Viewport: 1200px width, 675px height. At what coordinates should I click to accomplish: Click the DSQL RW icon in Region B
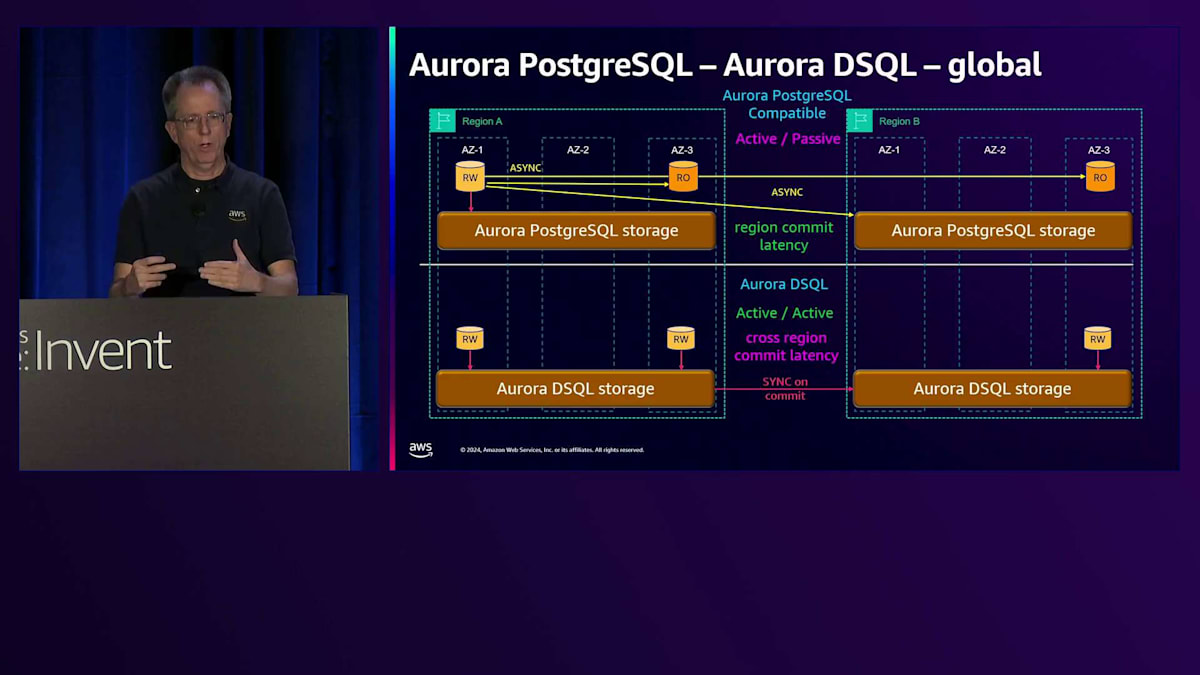[1097, 338]
